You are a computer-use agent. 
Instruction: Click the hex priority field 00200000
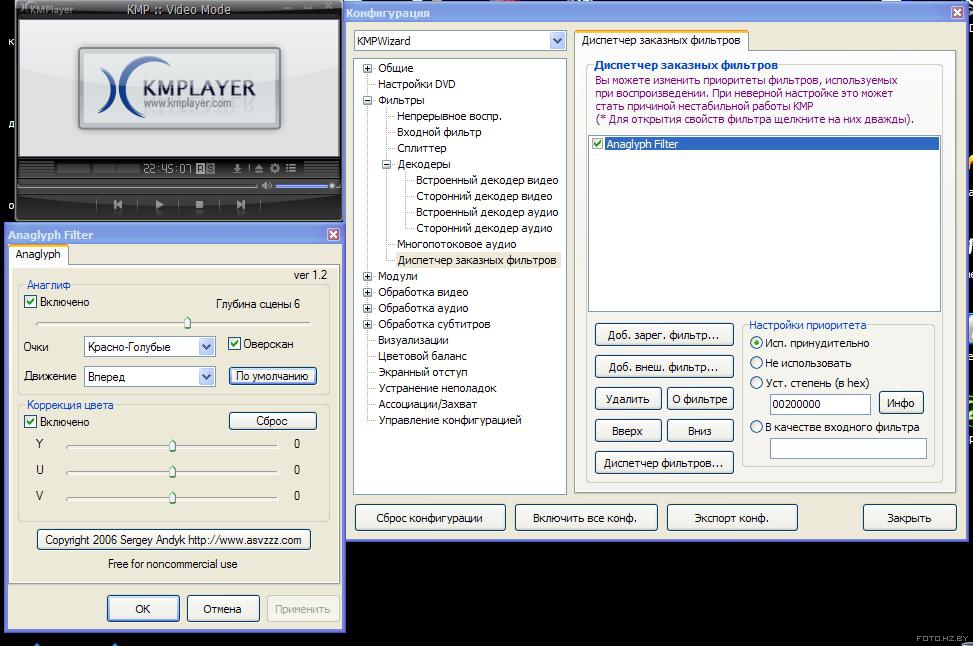point(820,404)
